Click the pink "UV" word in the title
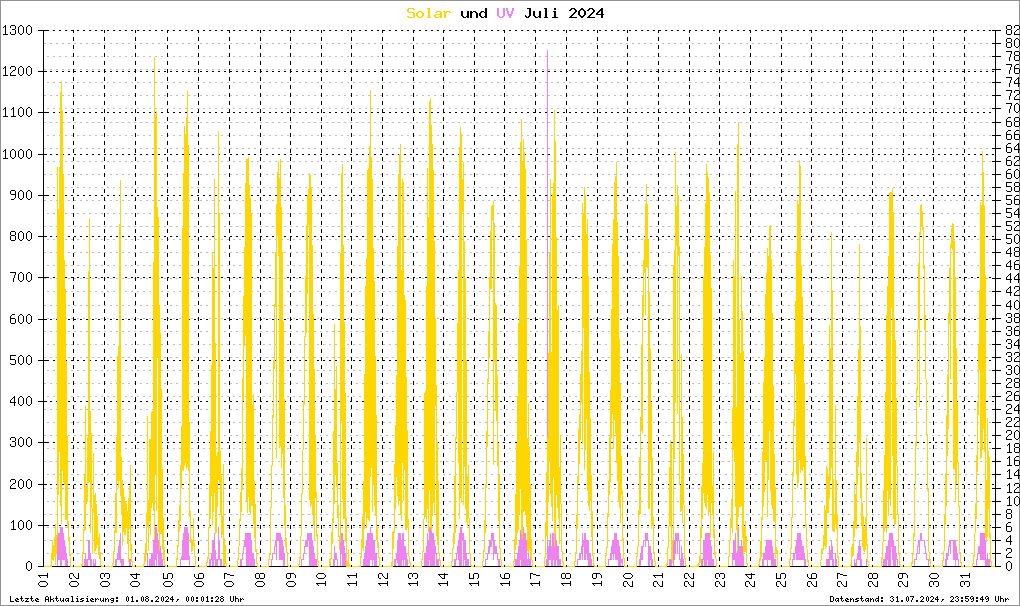 [507, 13]
